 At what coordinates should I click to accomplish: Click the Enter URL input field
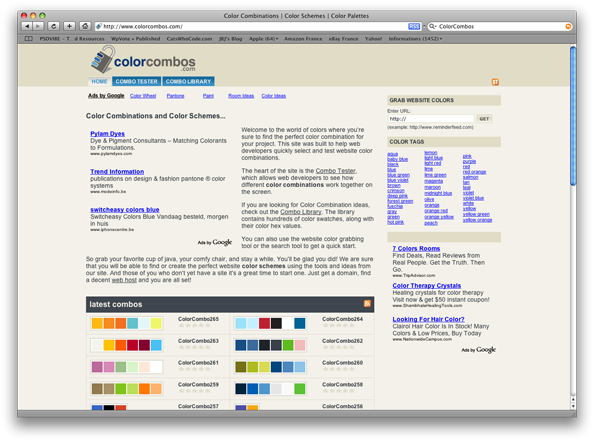tap(431, 119)
